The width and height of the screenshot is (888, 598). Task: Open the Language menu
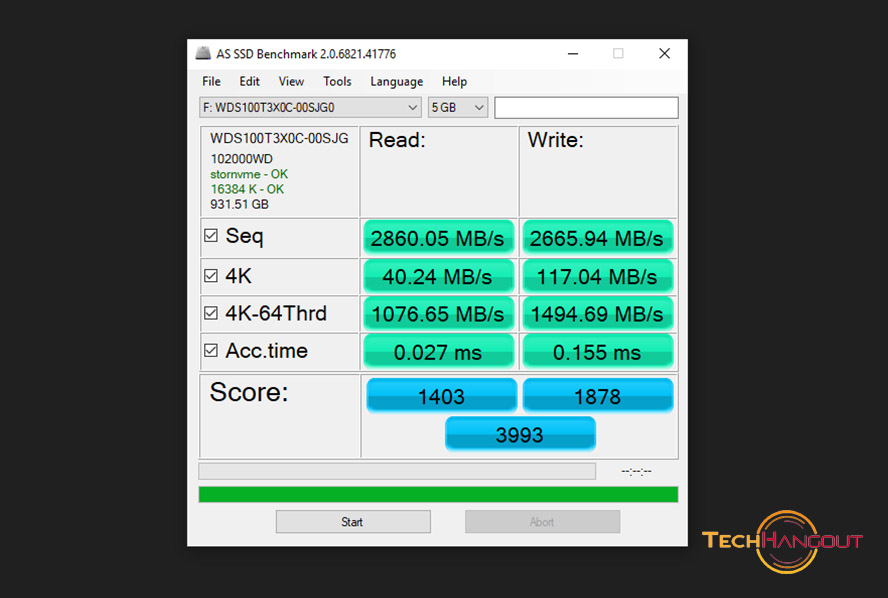[x=396, y=82]
